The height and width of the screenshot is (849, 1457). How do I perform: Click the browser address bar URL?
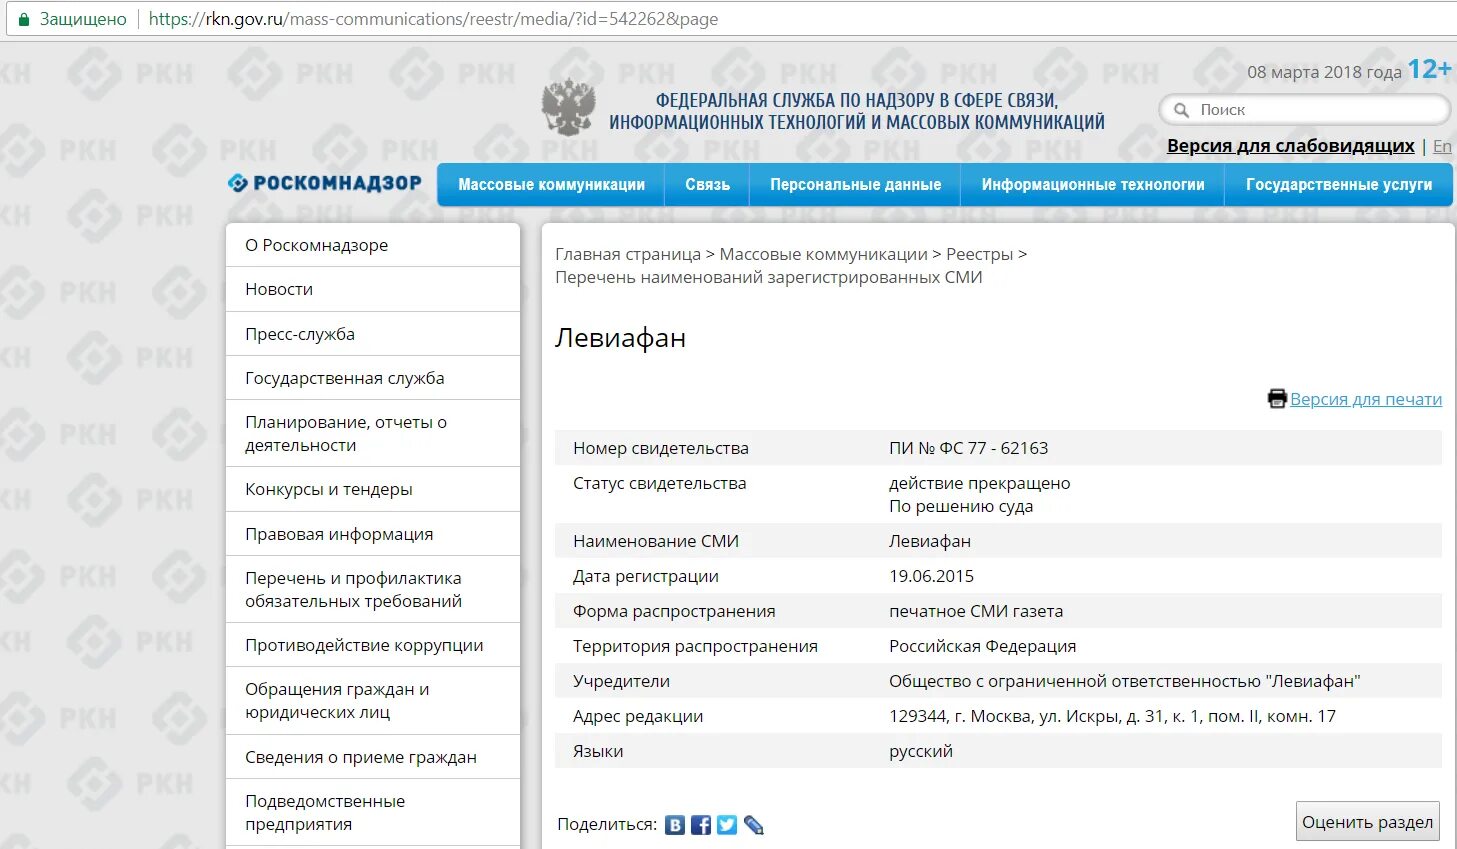433,19
